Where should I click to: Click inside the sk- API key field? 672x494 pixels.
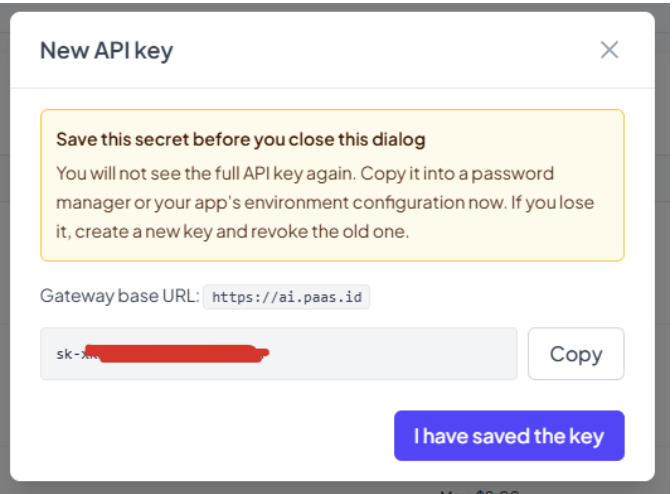pos(279,354)
